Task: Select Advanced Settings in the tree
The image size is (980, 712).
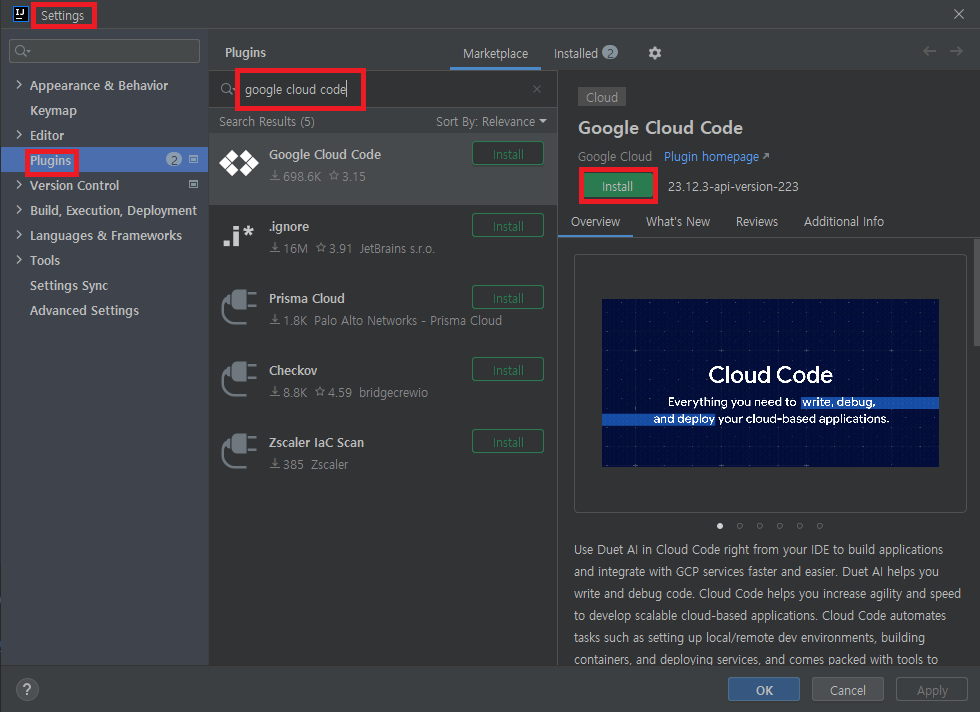Action: click(x=84, y=310)
